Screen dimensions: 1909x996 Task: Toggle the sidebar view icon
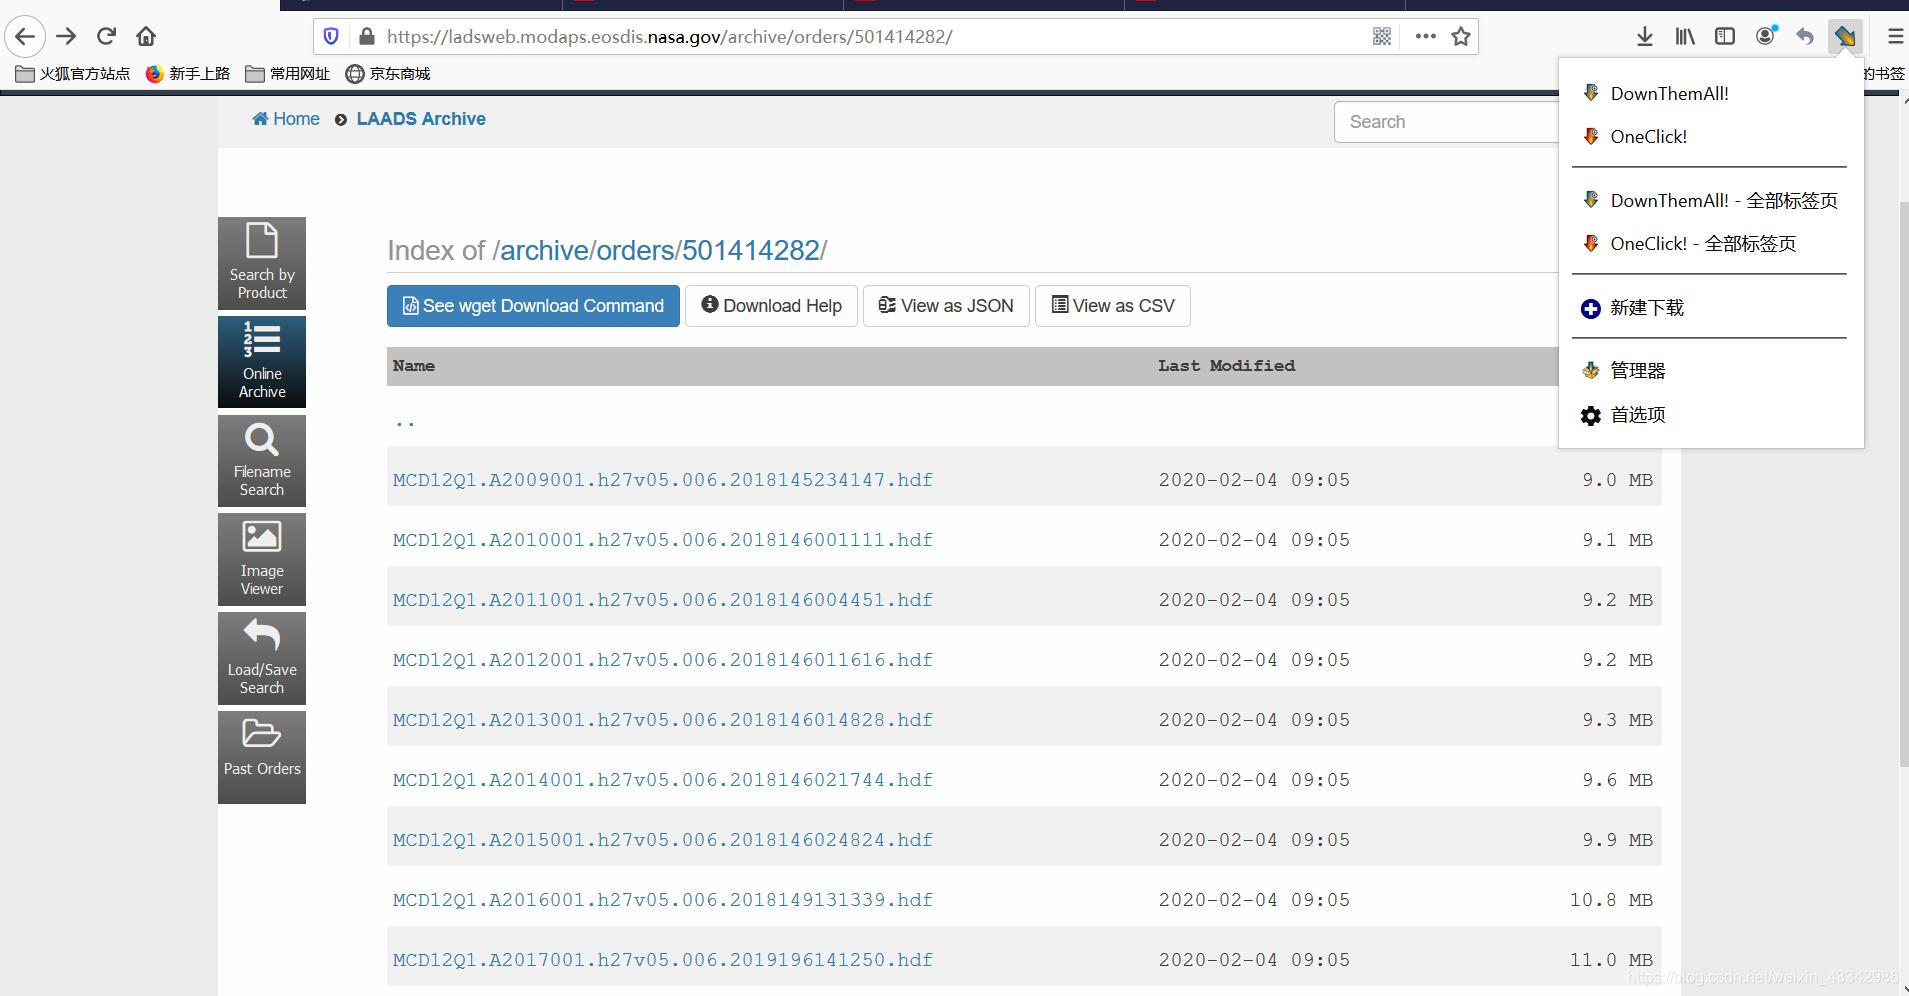coord(1725,37)
